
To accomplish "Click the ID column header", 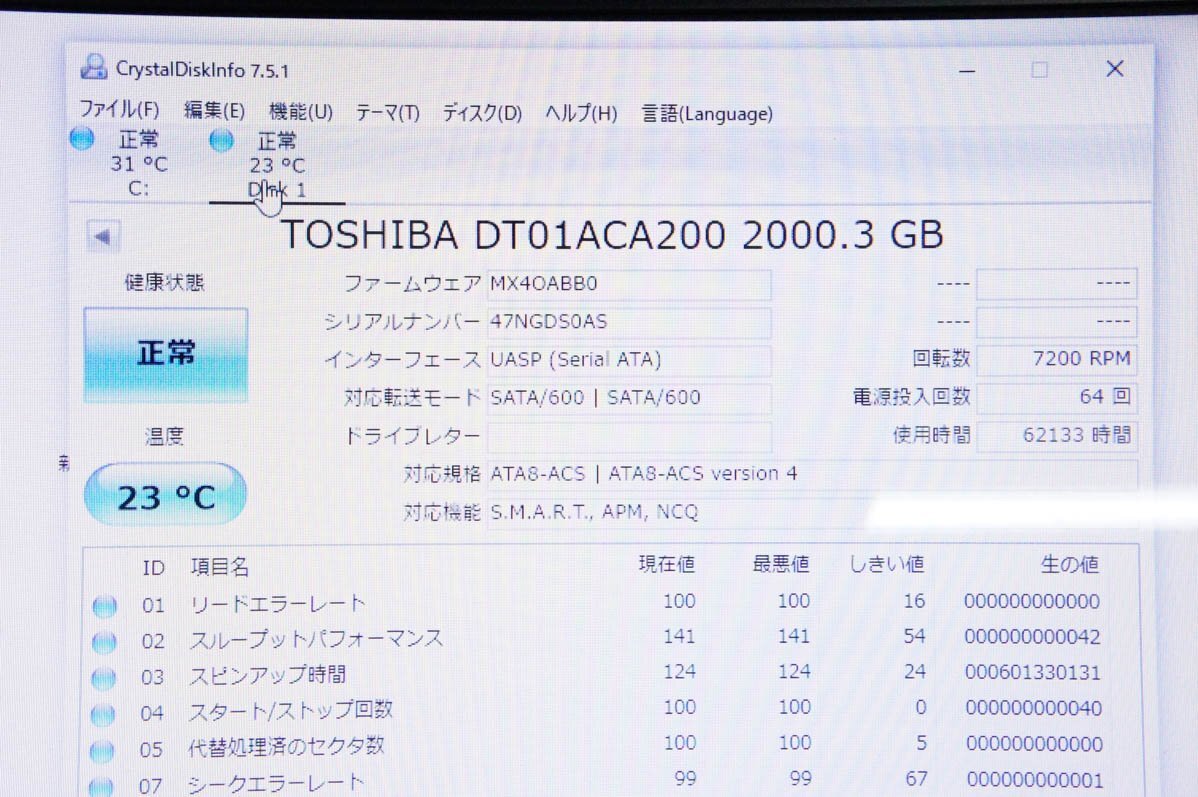I will point(154,568).
